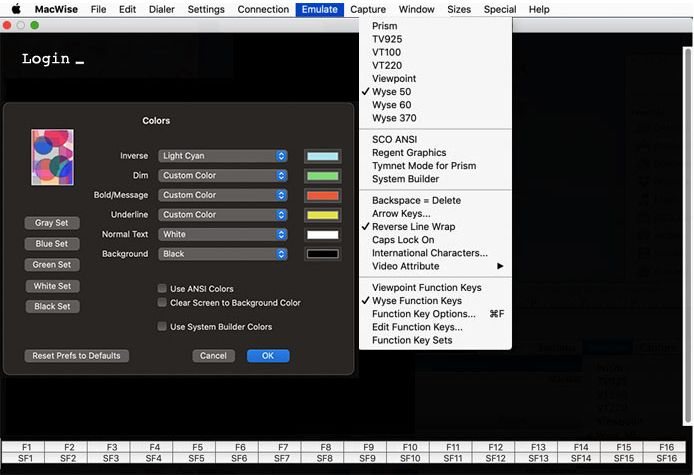Toggle Clear Screen to Background Color

[162, 302]
